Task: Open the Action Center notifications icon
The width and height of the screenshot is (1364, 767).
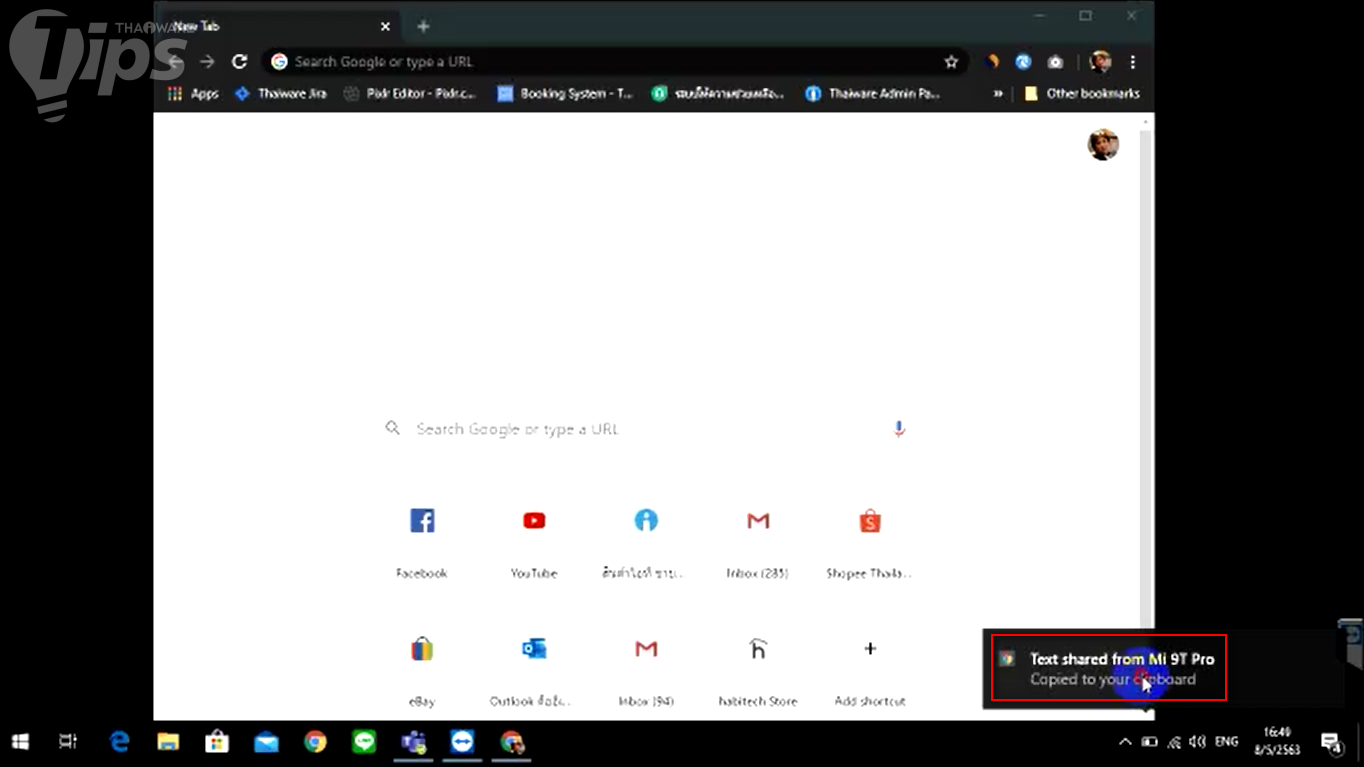Action: point(1331,742)
